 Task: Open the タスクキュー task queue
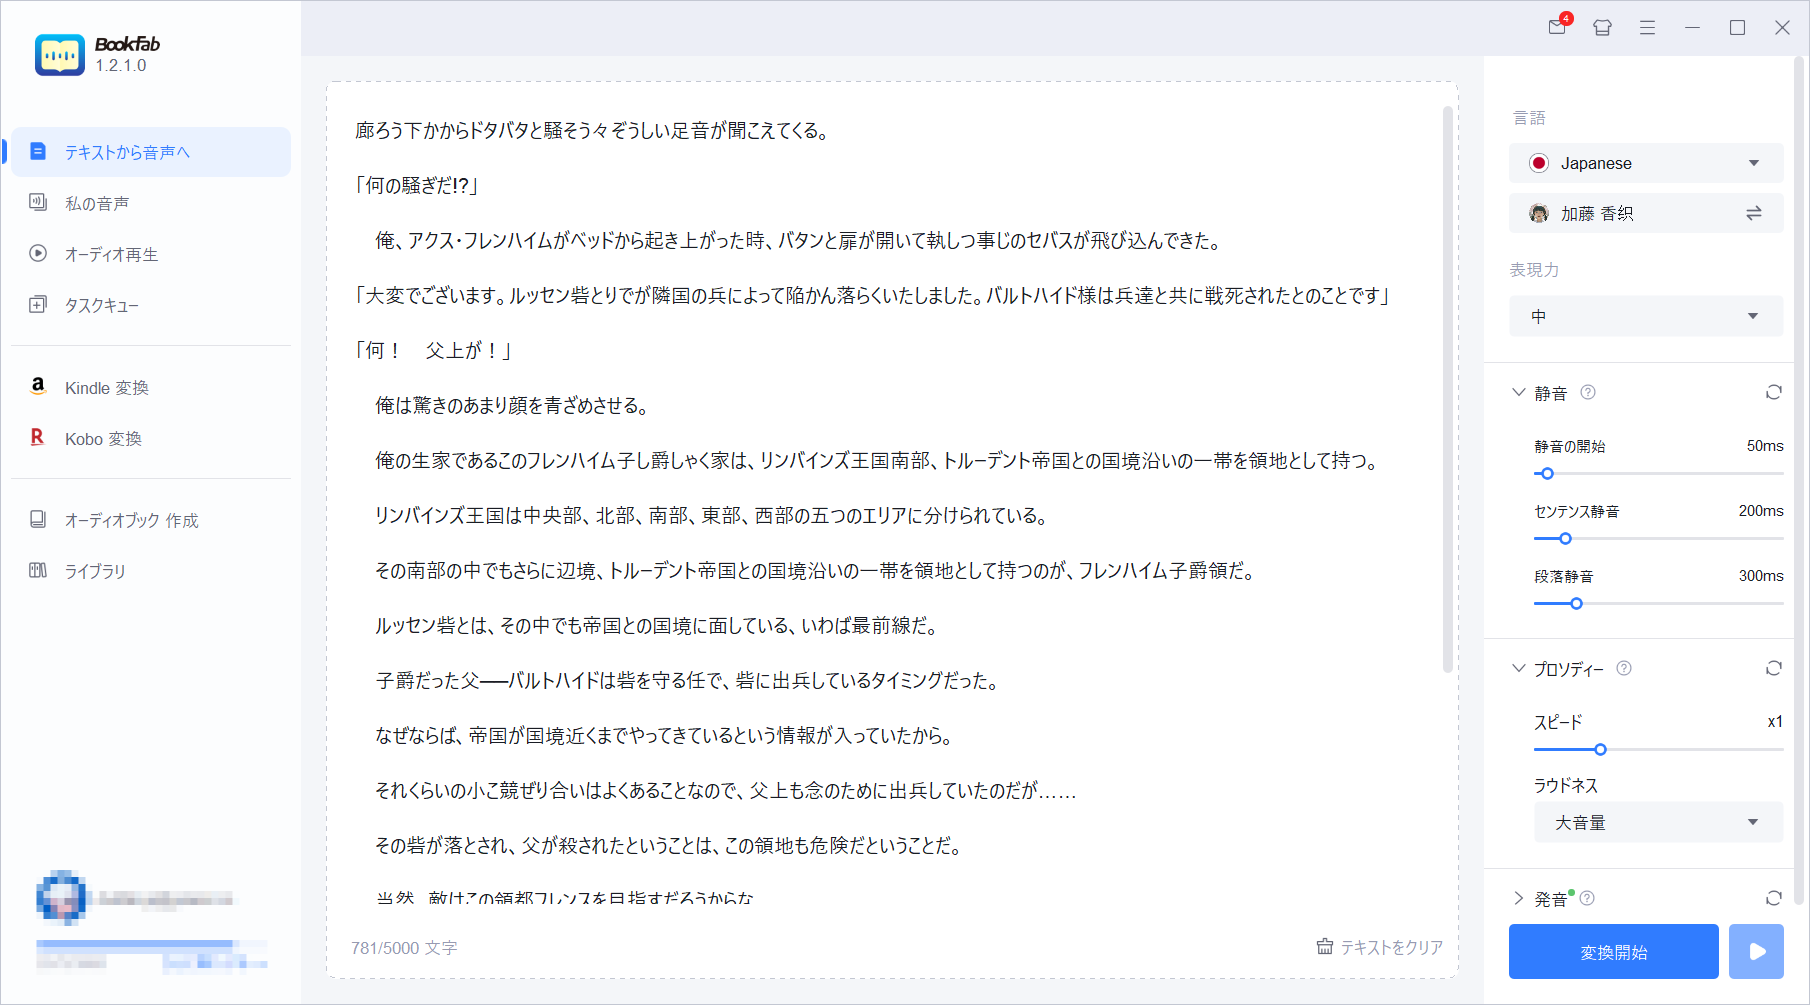104,304
